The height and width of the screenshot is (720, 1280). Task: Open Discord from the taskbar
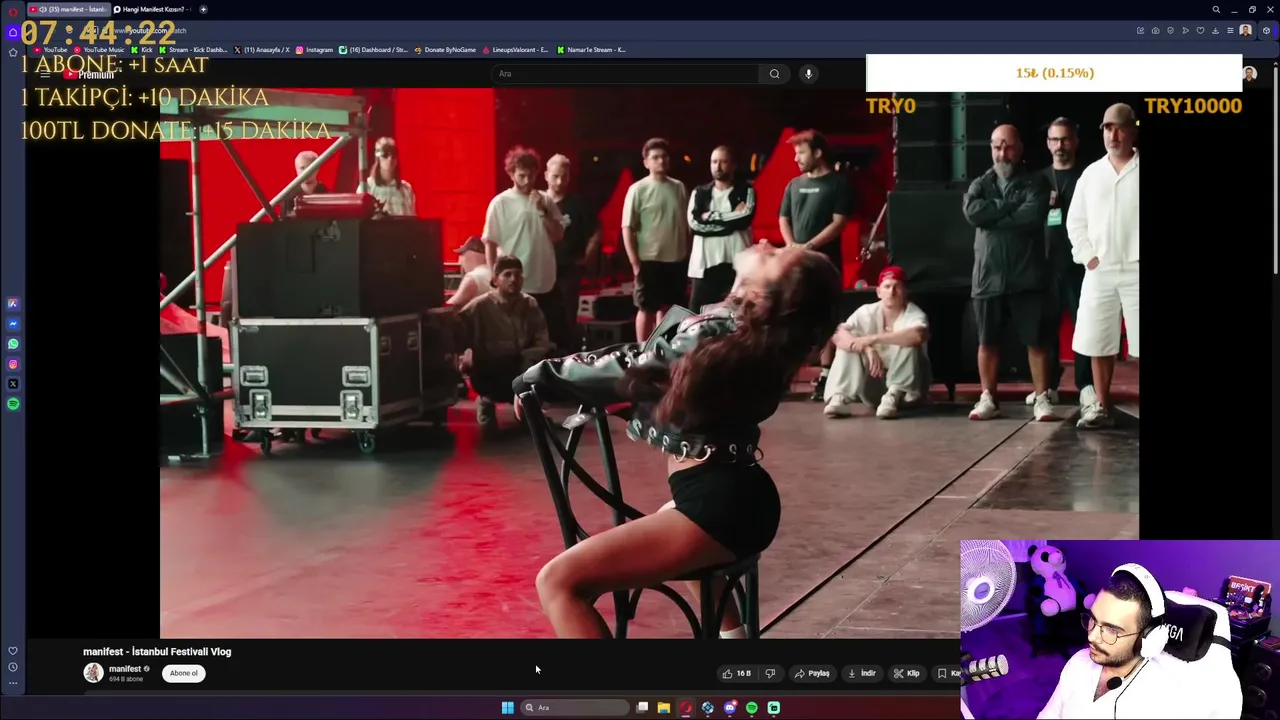click(x=730, y=708)
